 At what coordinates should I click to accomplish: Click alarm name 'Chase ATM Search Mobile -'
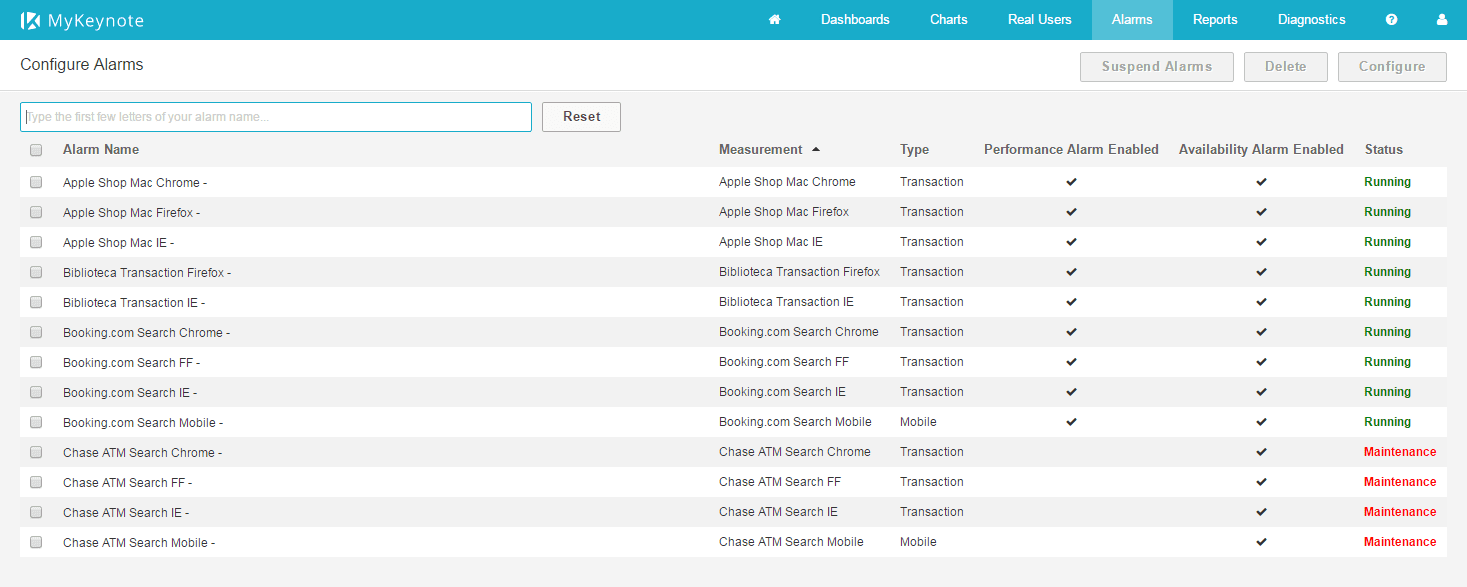pos(139,543)
